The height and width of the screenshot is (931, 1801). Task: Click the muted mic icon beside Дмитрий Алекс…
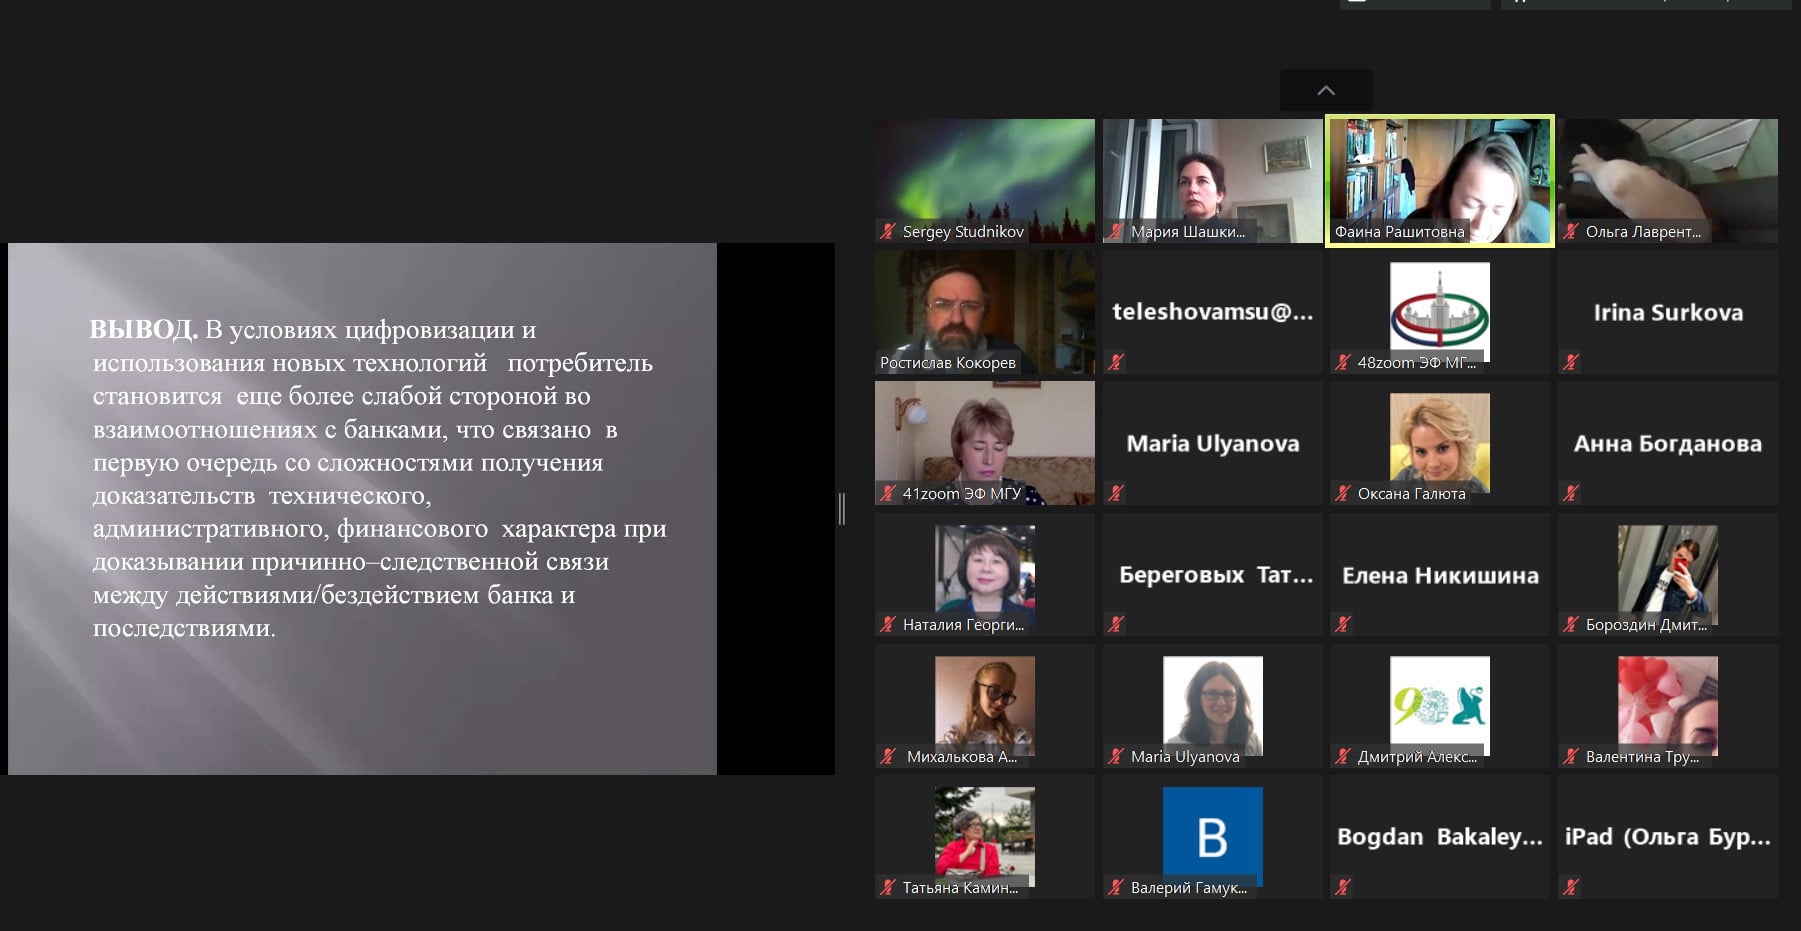coord(1342,756)
